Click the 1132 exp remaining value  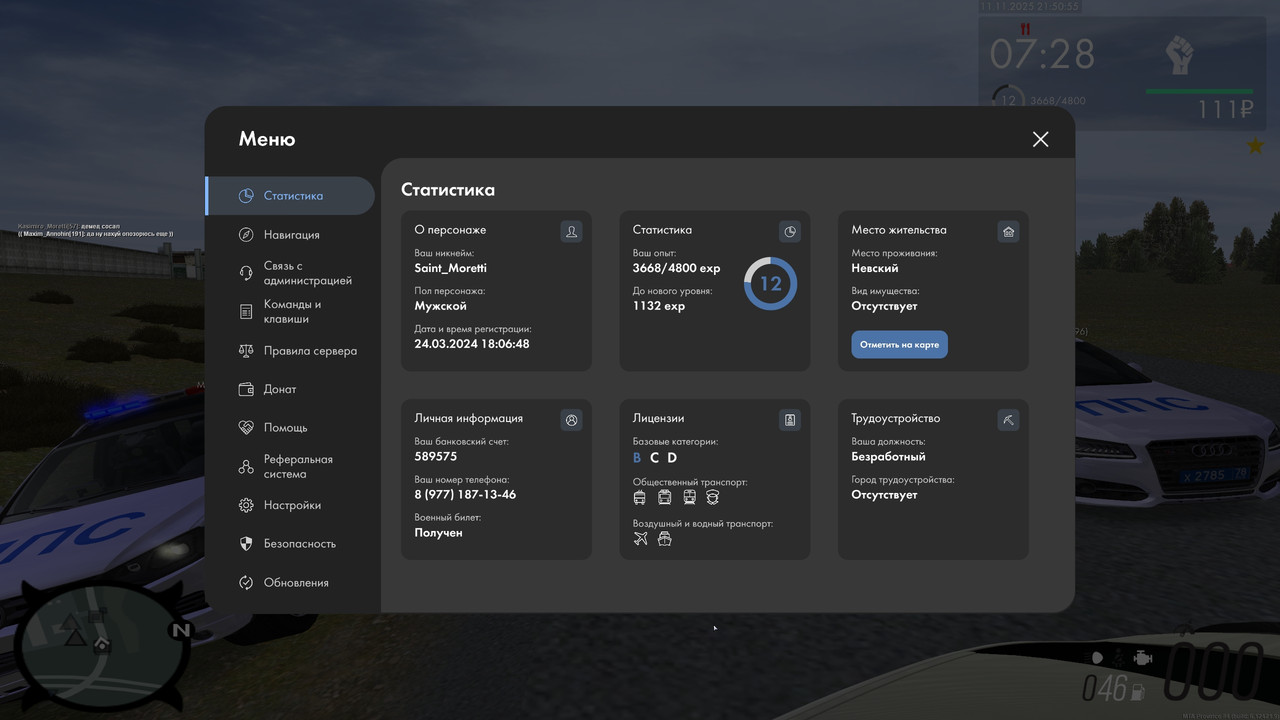(659, 306)
